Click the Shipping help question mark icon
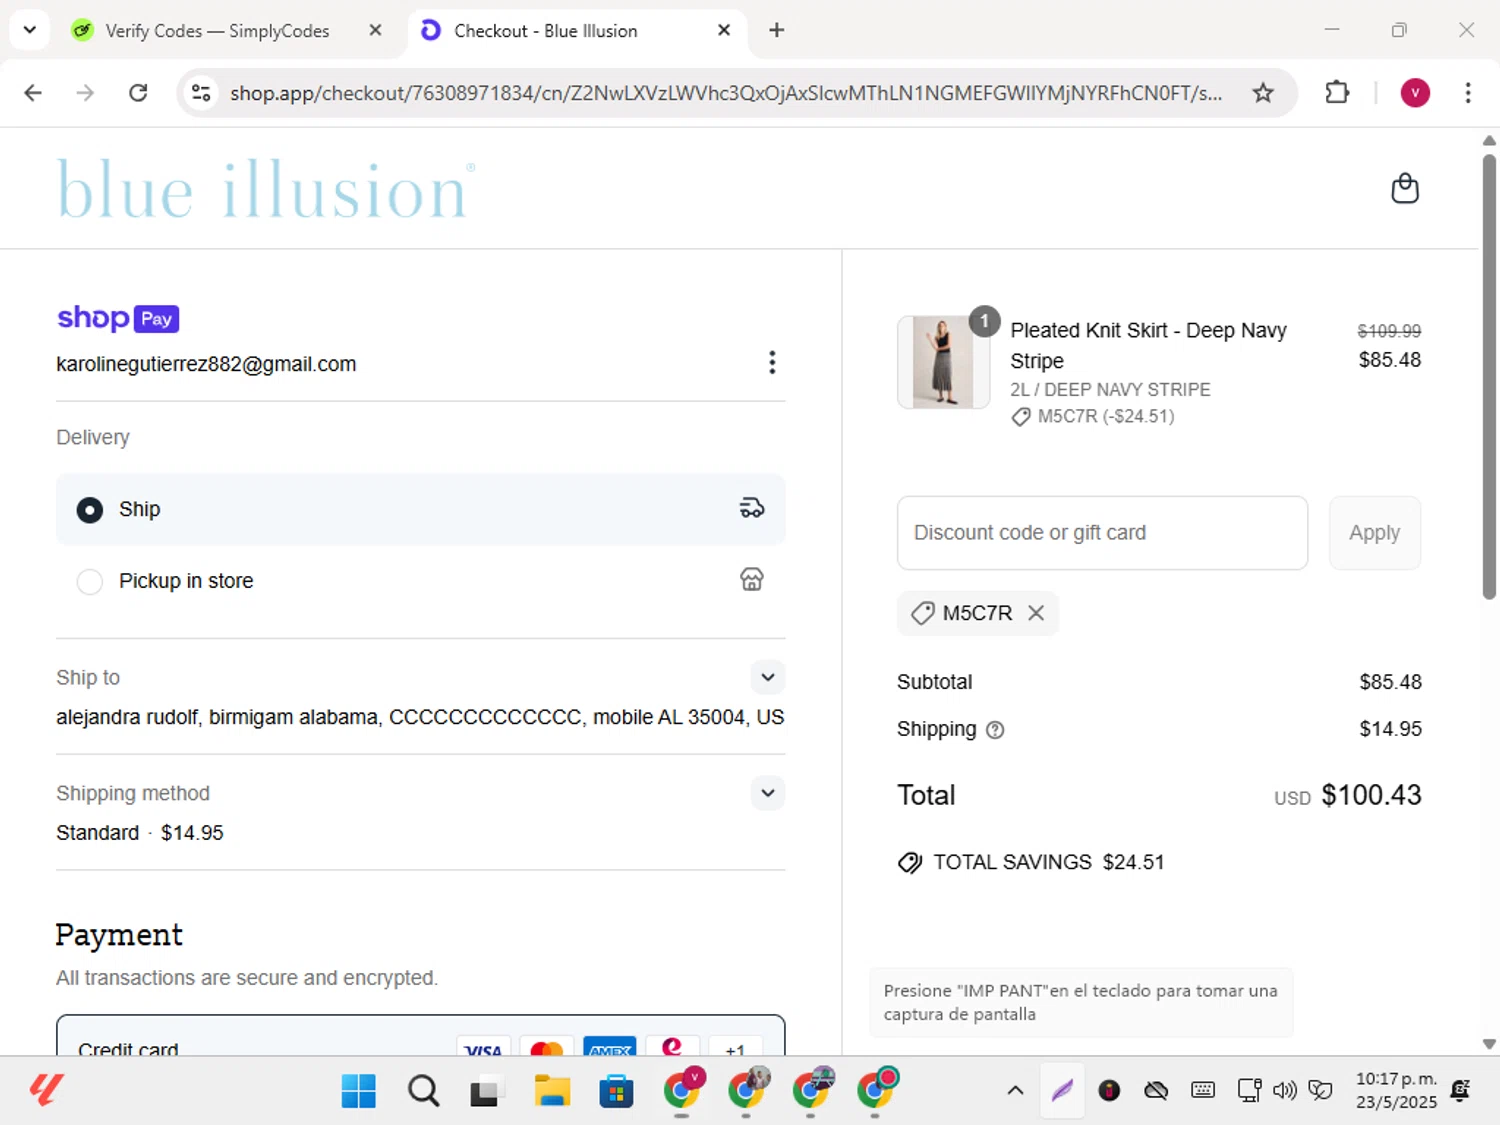Image resolution: width=1500 pixels, height=1125 pixels. click(995, 730)
